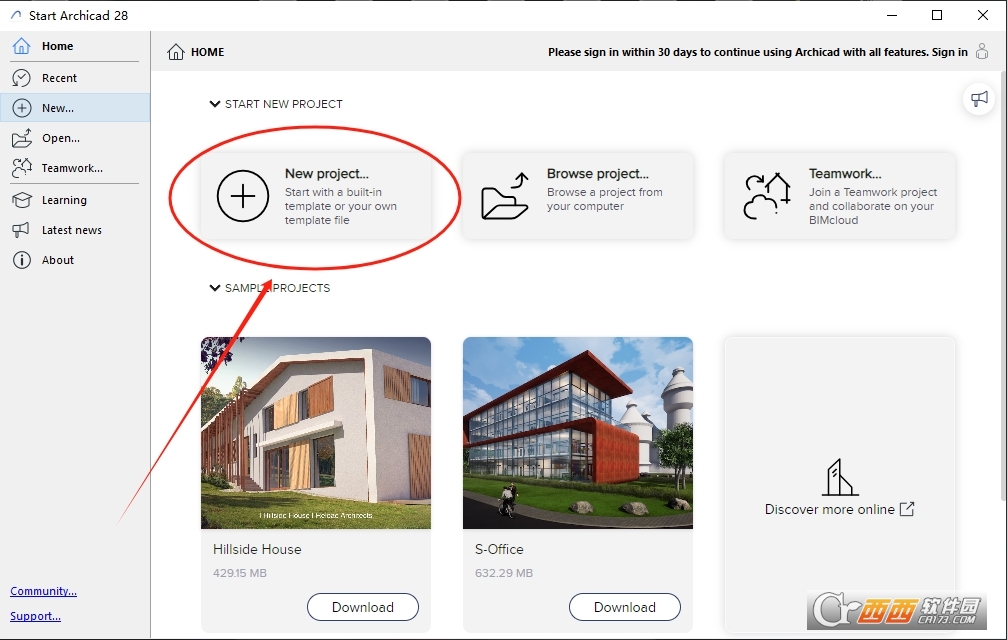Open the Community... link
The height and width of the screenshot is (640, 1007).
(x=44, y=591)
